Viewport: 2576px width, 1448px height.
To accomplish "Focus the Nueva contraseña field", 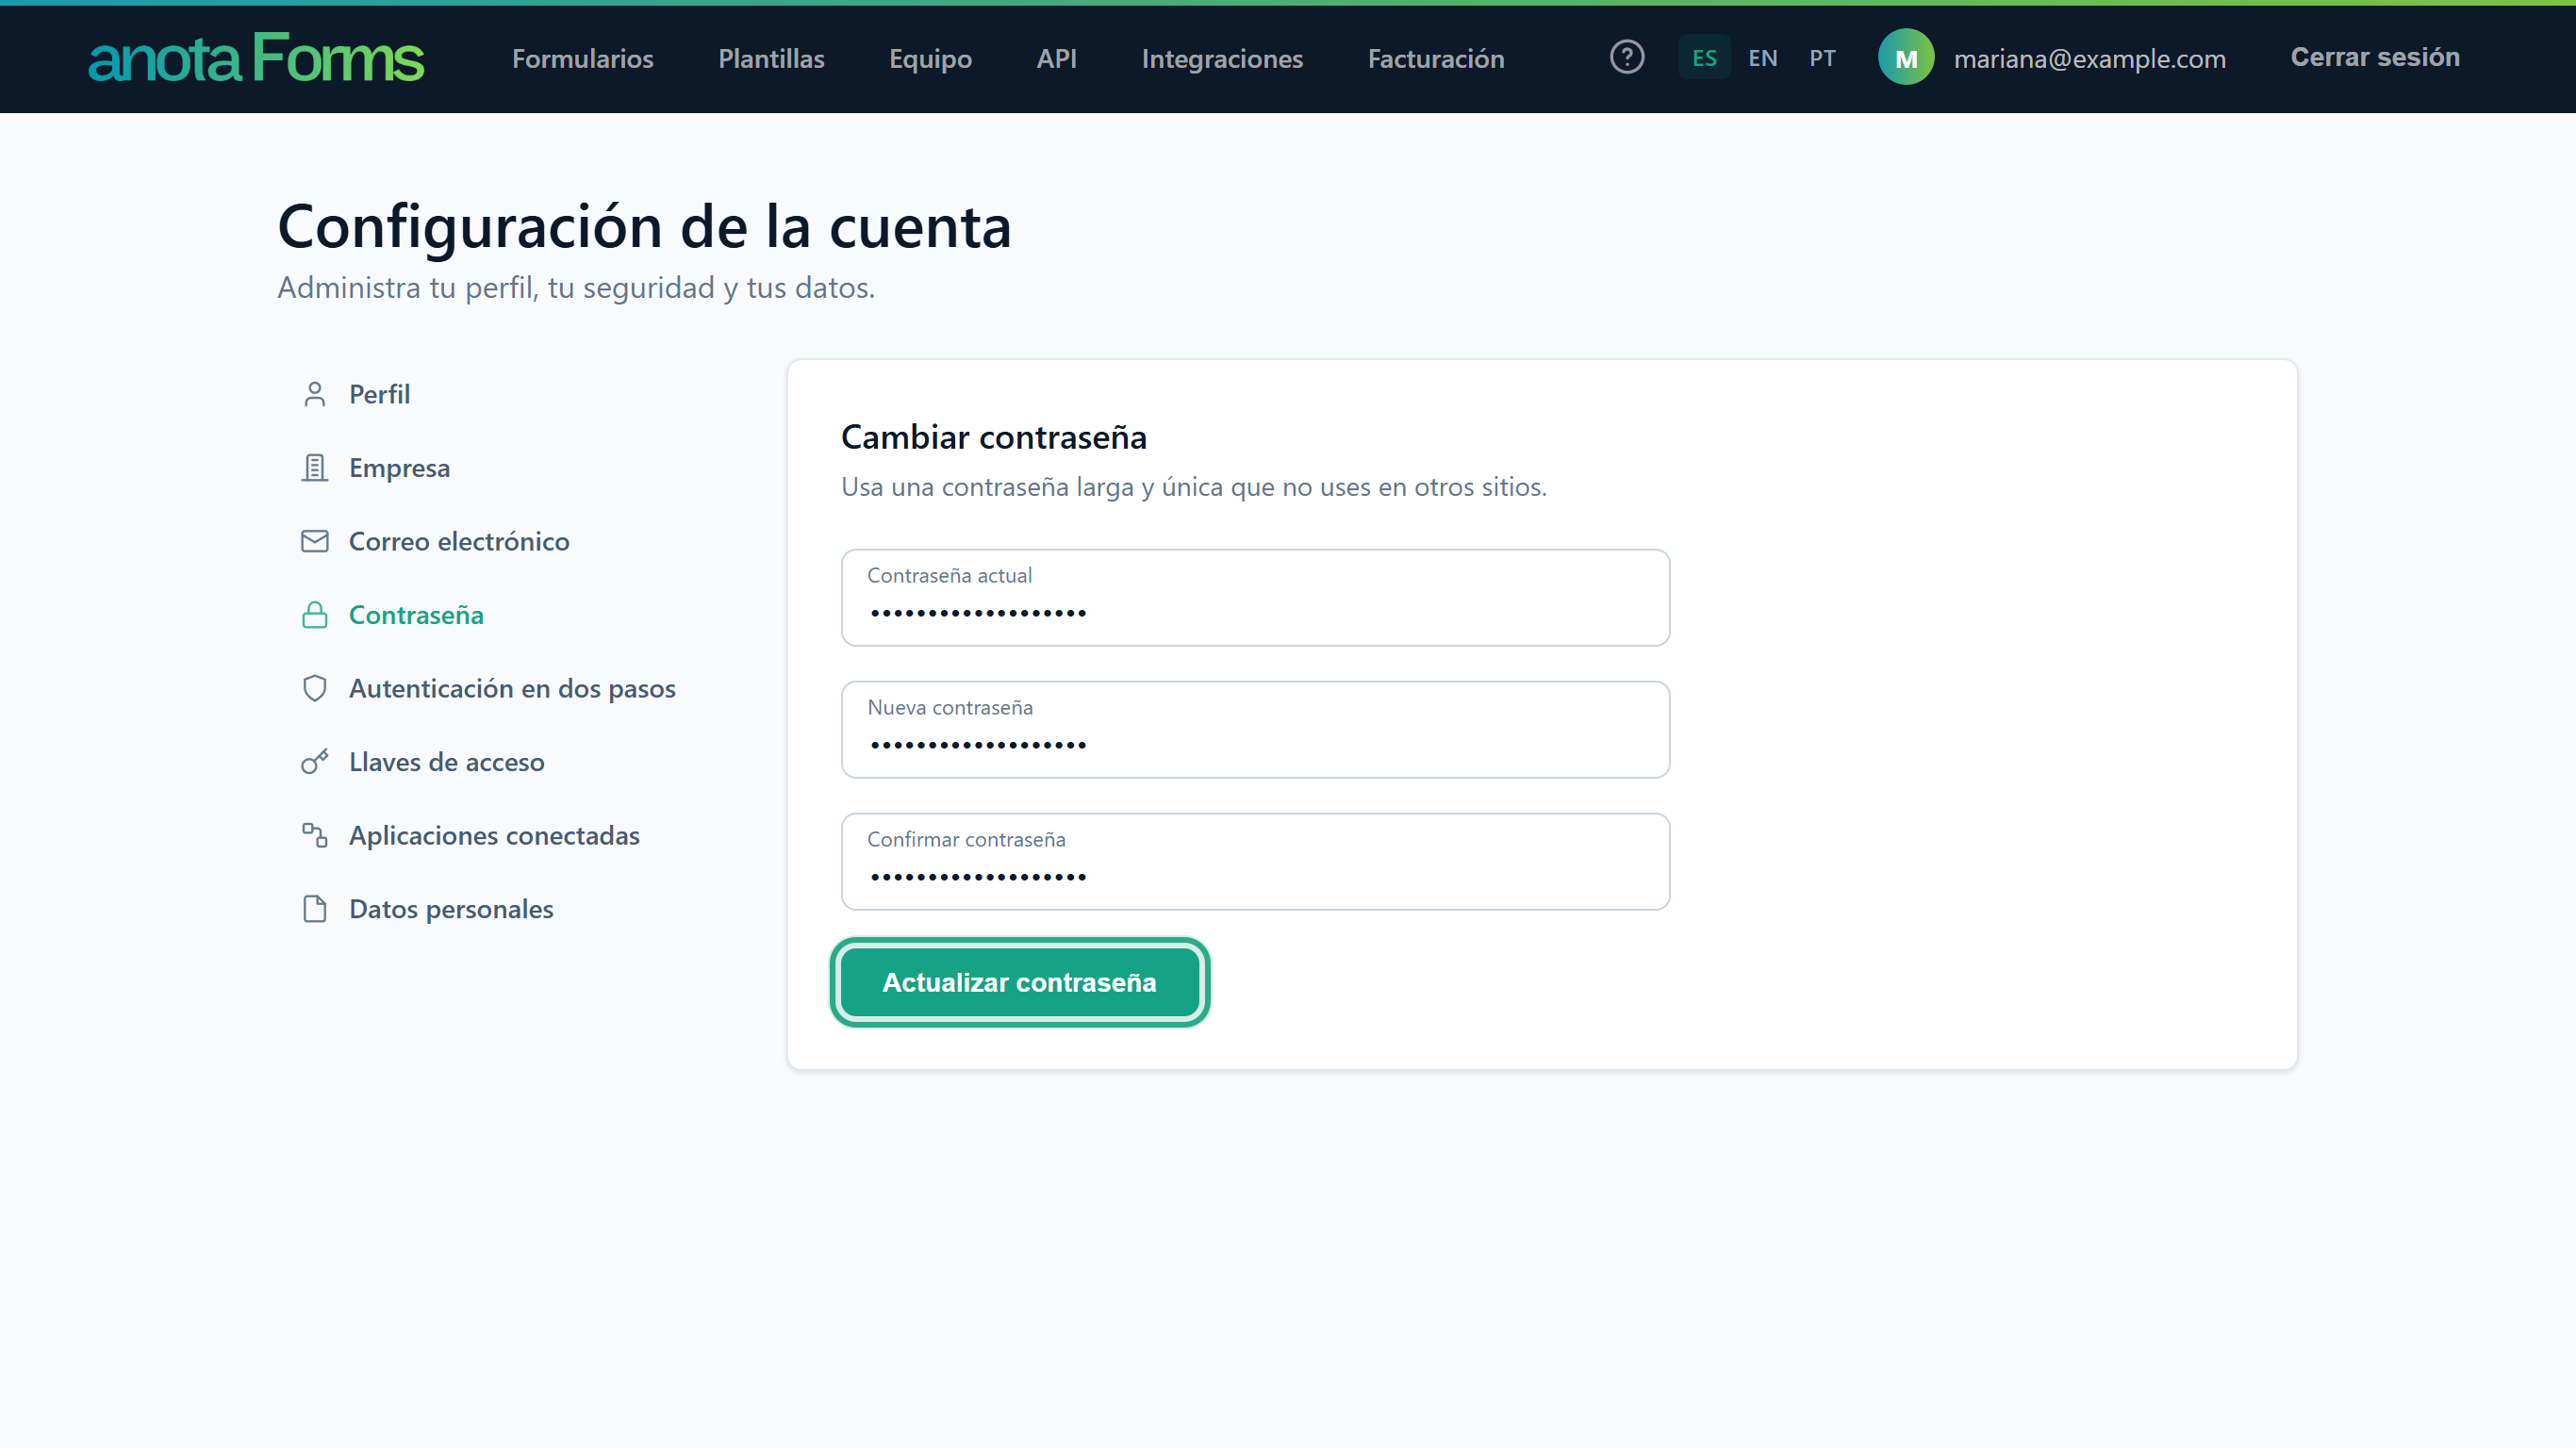I will coord(1255,729).
